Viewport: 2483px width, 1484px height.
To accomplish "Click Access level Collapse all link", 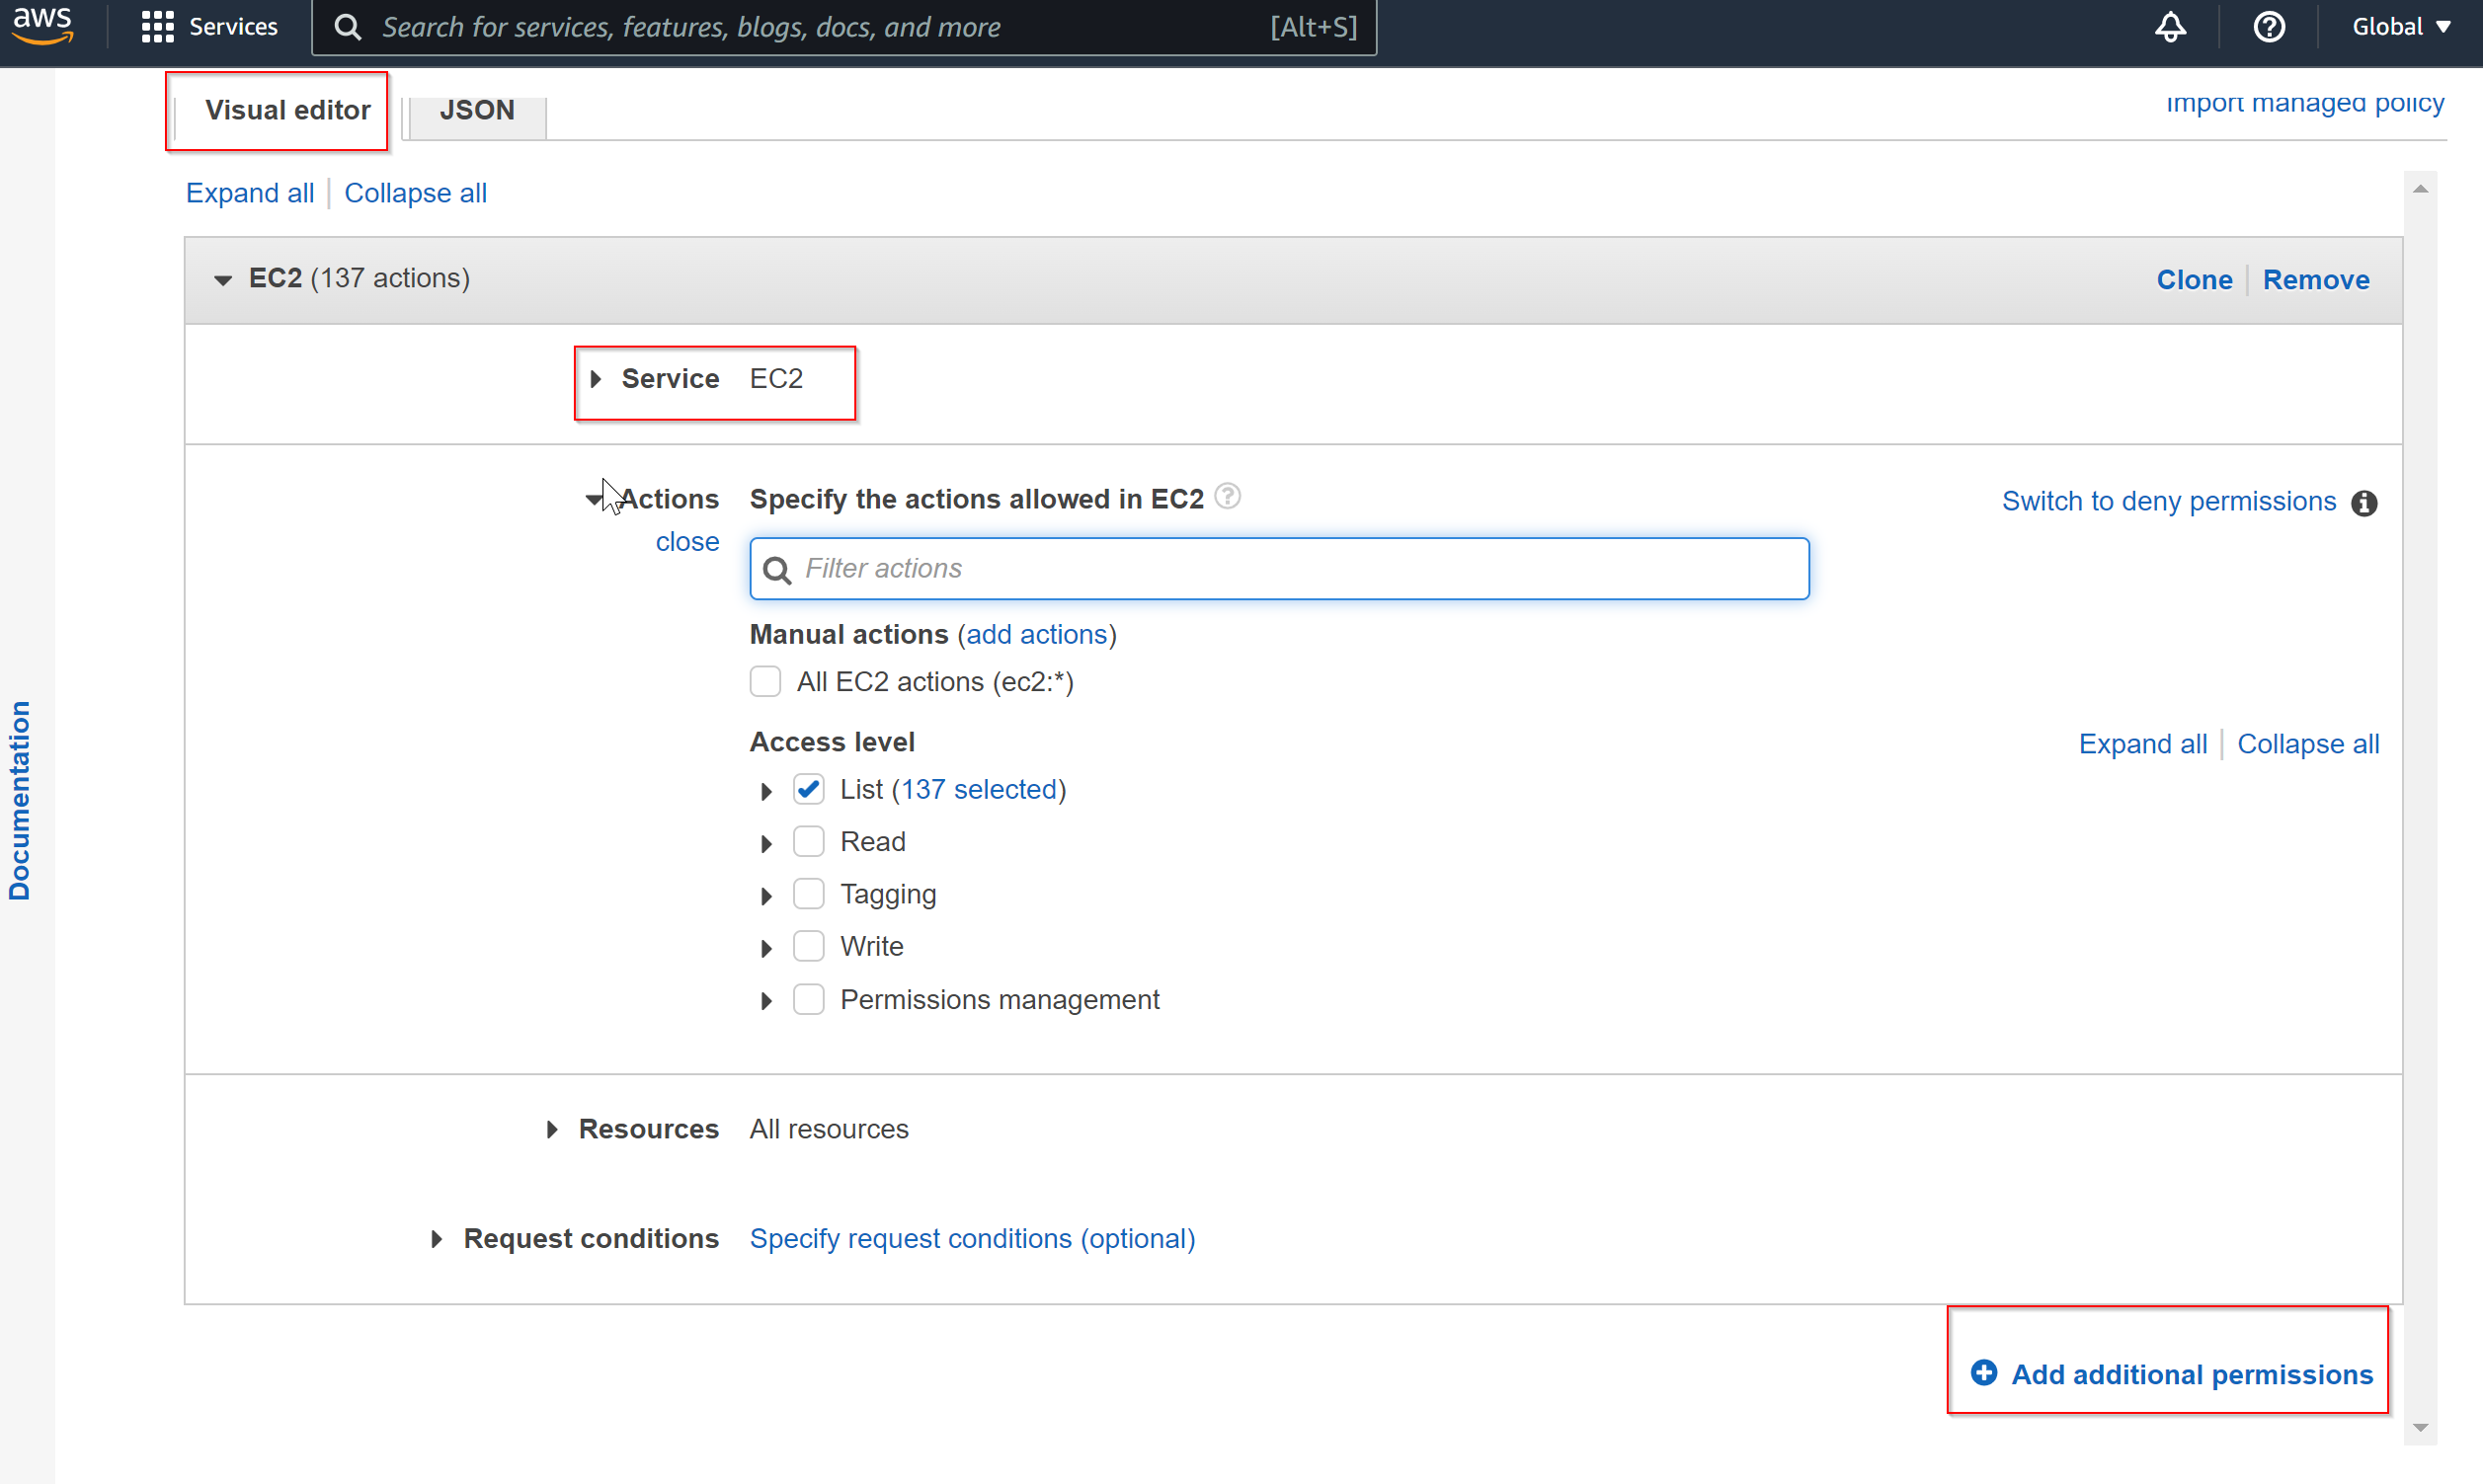I will 2307,744.
